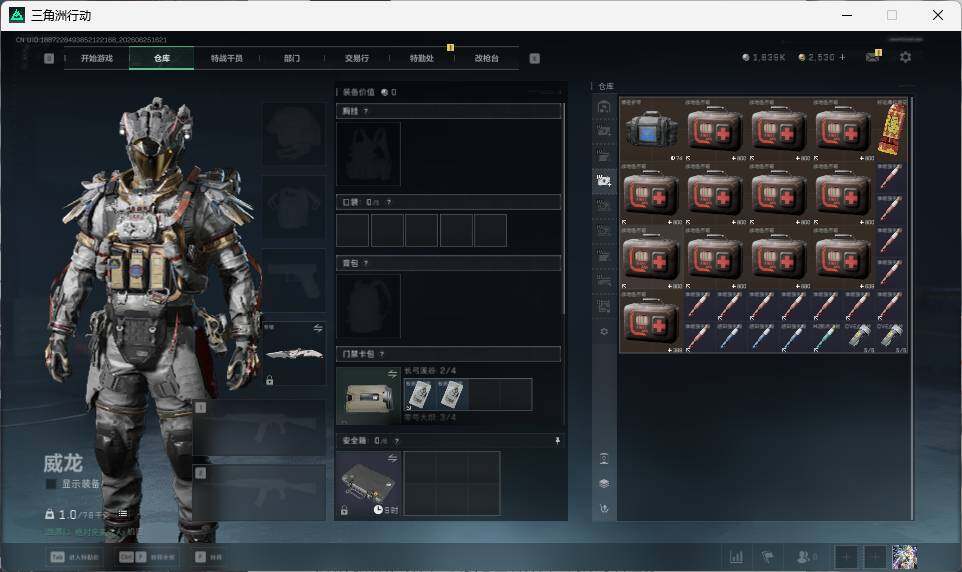Open the settings gear icon

point(905,57)
